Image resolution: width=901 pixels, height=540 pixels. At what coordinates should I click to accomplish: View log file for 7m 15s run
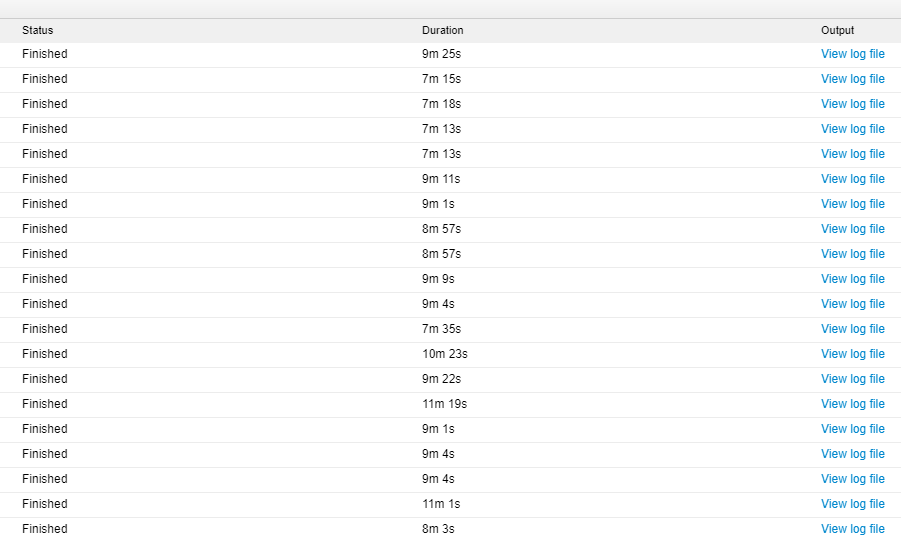tap(852, 79)
